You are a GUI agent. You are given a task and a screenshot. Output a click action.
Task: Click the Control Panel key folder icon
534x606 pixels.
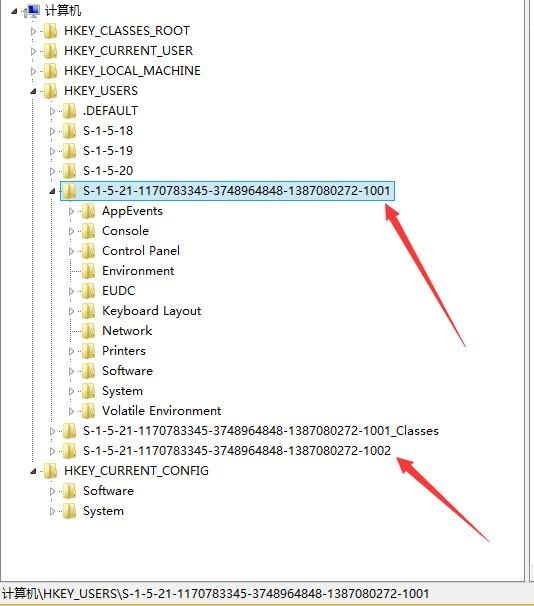[x=88, y=251]
